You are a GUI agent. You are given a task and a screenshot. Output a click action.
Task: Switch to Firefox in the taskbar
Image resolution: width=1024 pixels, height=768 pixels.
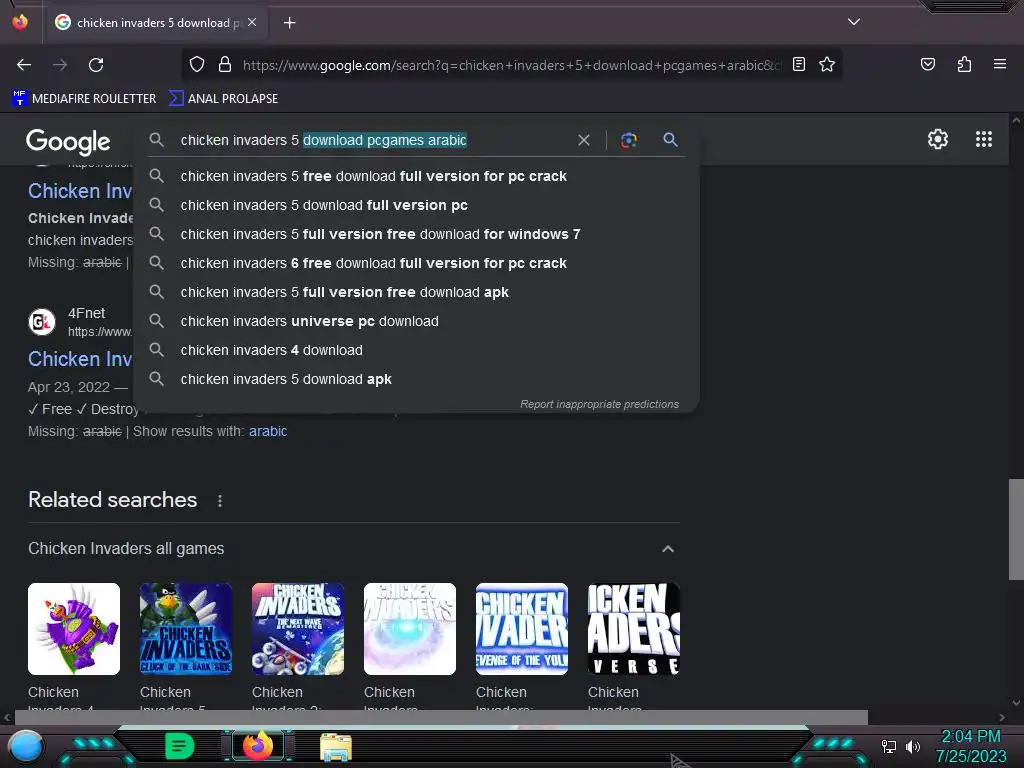(x=258, y=746)
